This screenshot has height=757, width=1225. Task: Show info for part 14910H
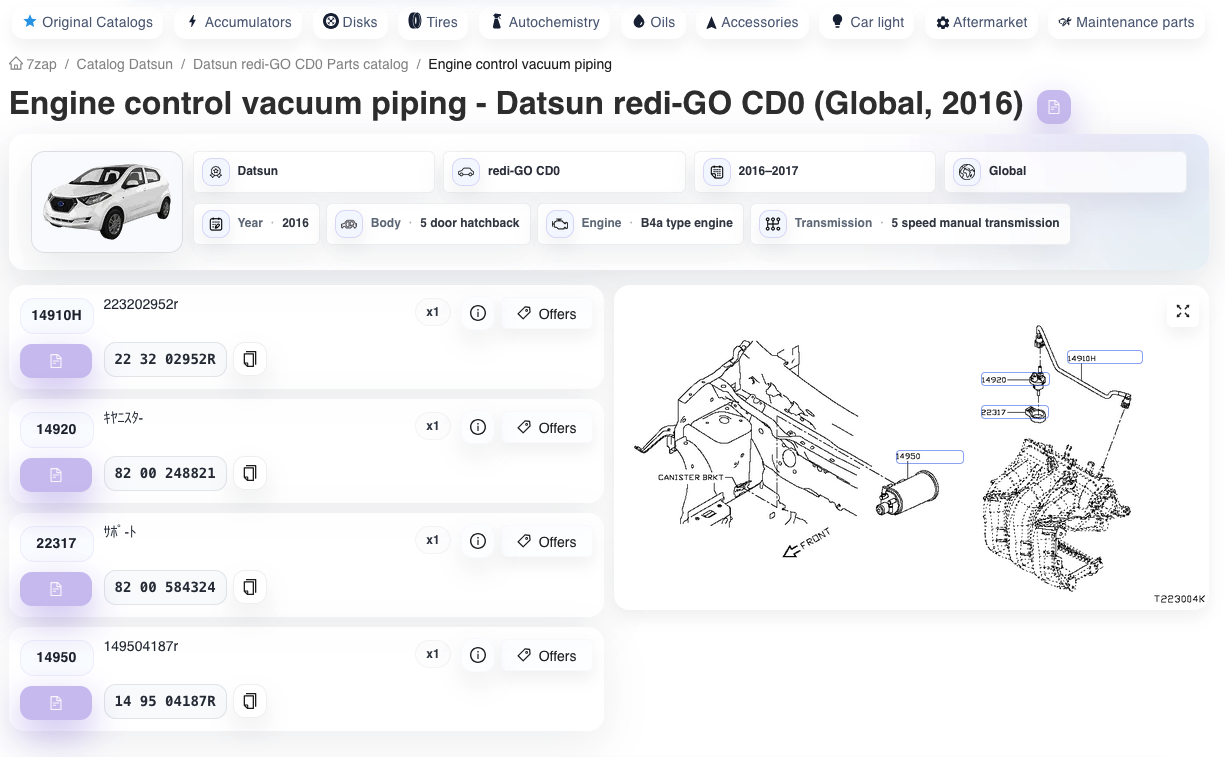(478, 313)
